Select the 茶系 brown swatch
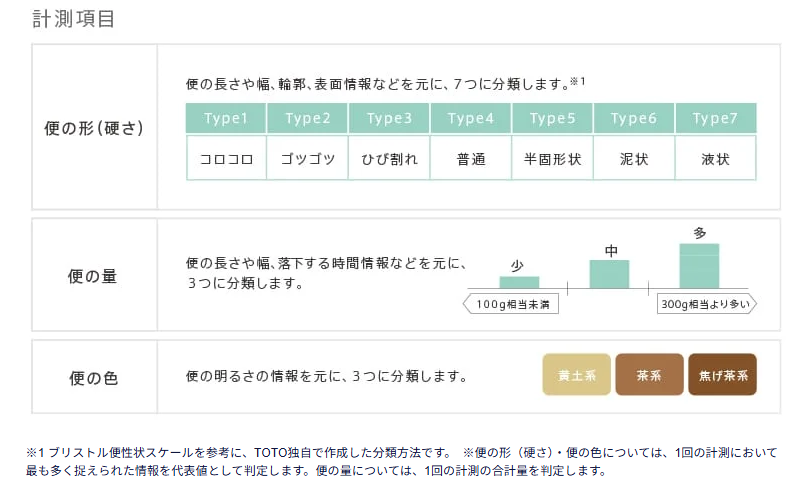The height and width of the screenshot is (489, 805). 649,374
